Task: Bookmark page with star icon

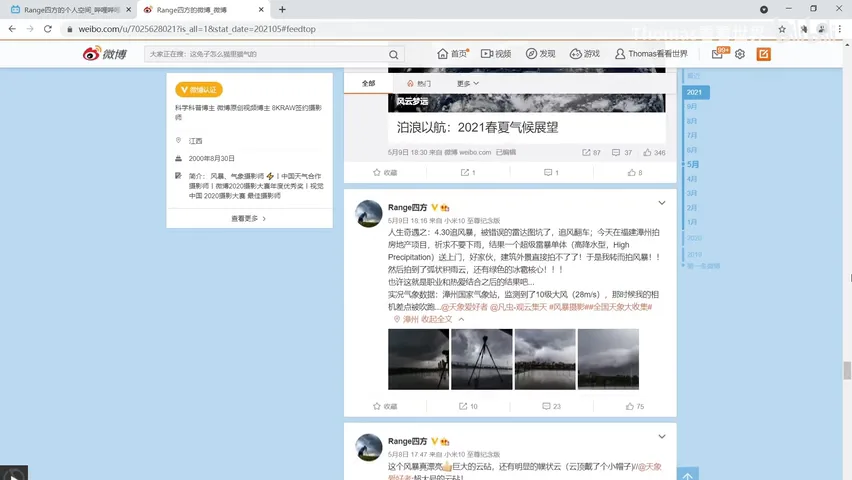Action: point(782,29)
